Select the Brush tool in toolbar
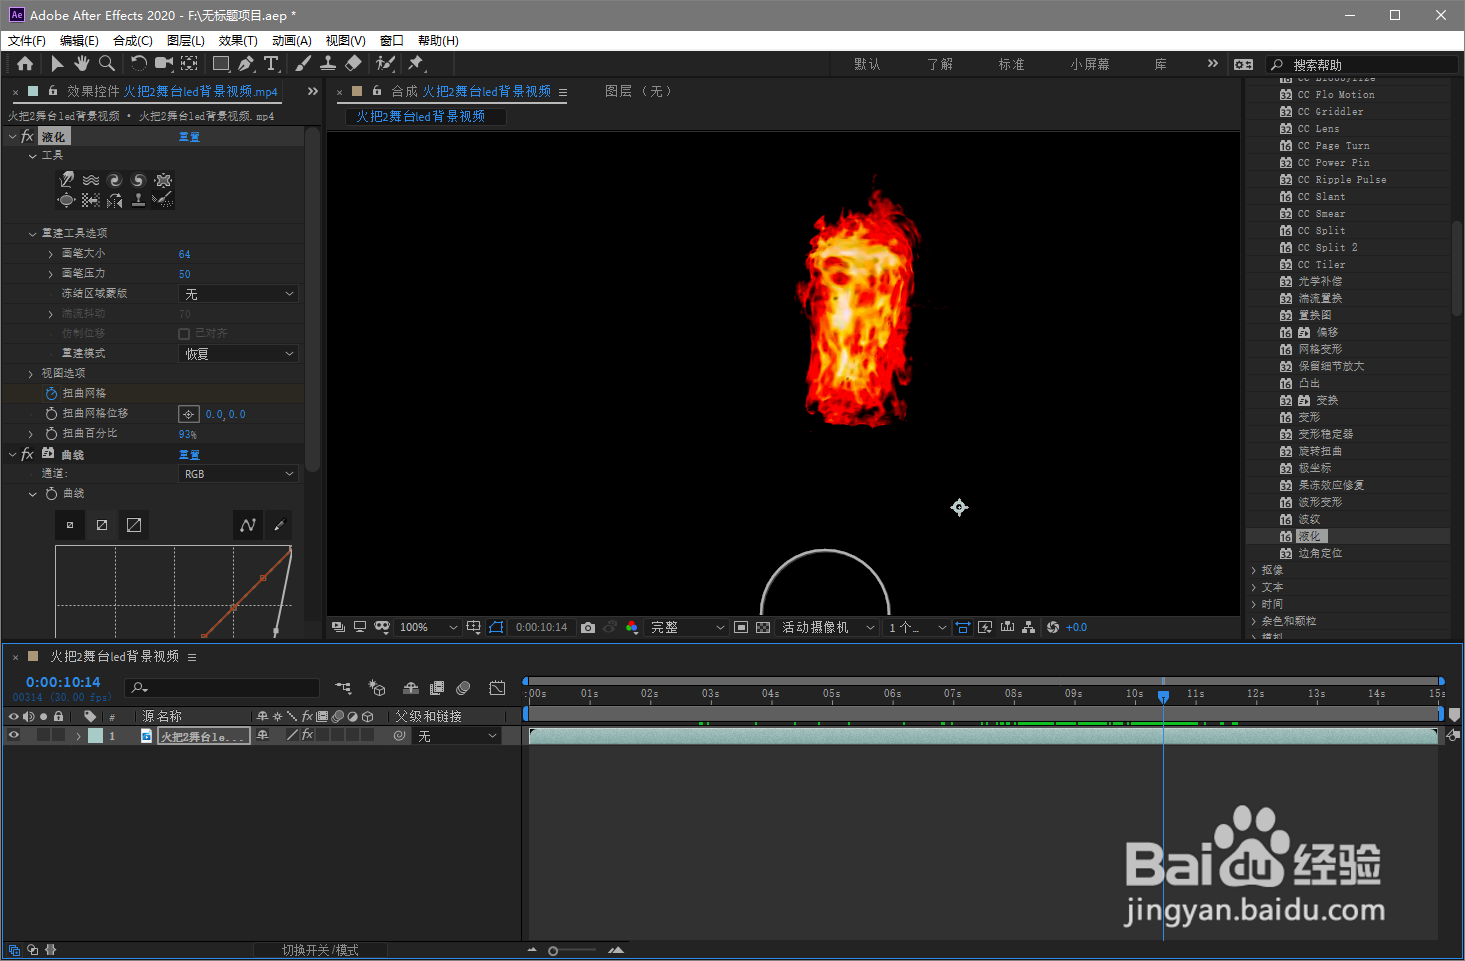This screenshot has height=961, width=1465. click(303, 63)
